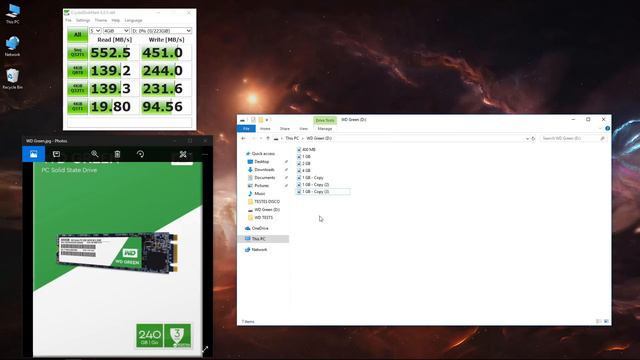Switch to large icons view in status bar
This screenshot has height=360, width=640.
pyautogui.click(x=606, y=322)
